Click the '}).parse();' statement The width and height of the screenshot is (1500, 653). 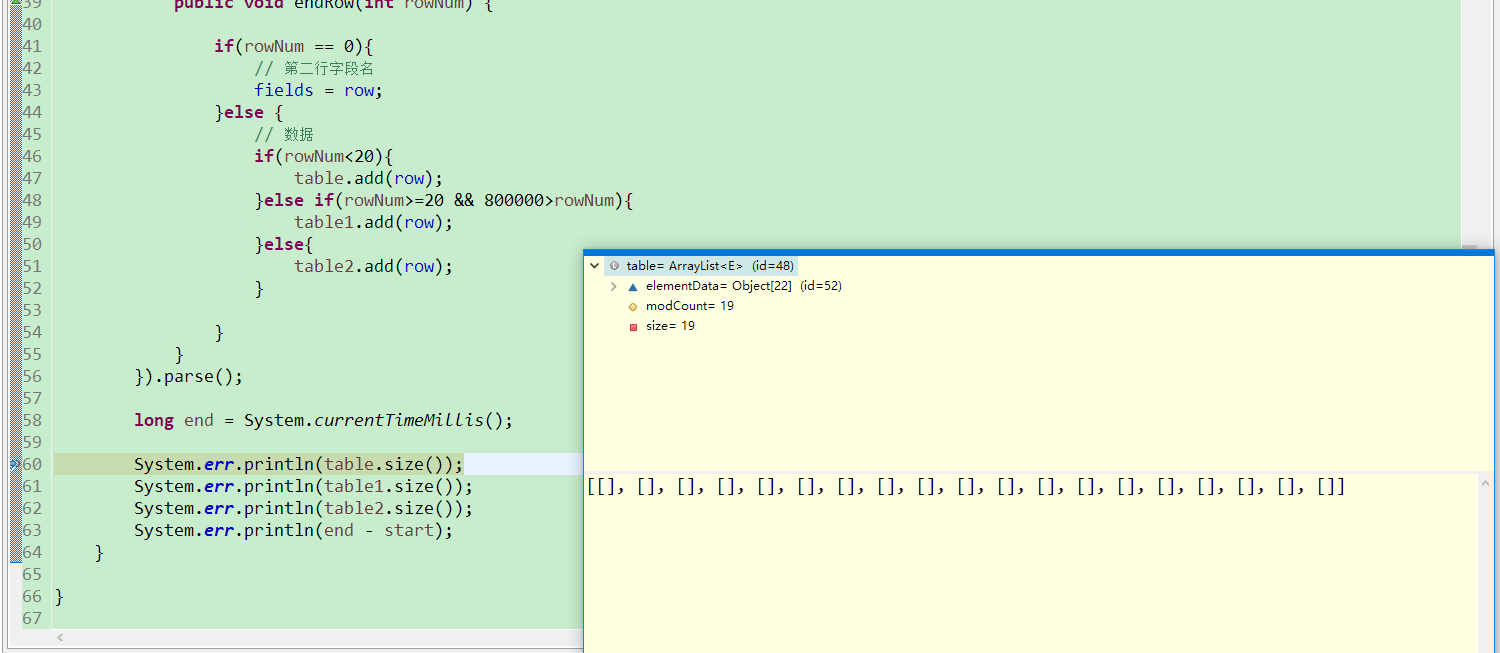point(189,376)
